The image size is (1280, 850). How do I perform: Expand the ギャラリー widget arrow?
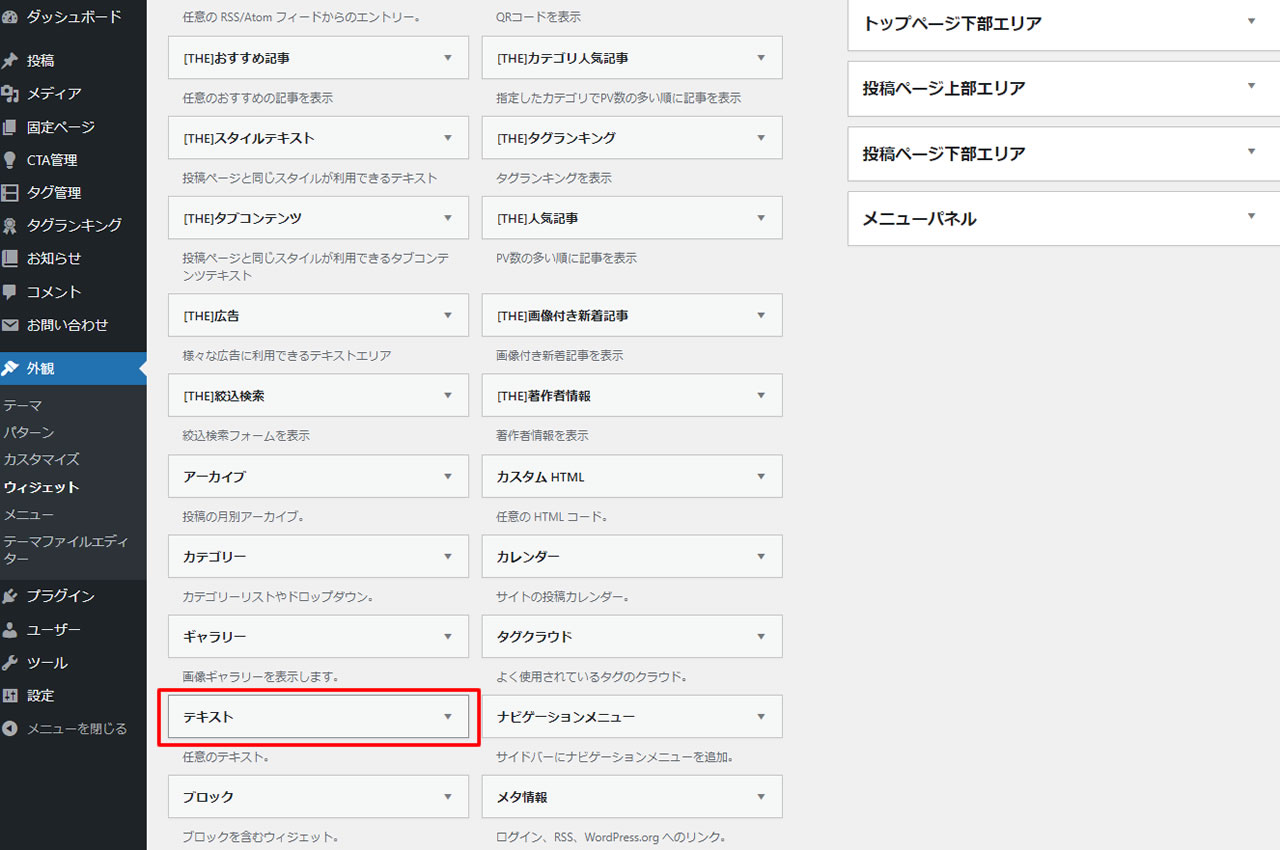(448, 636)
